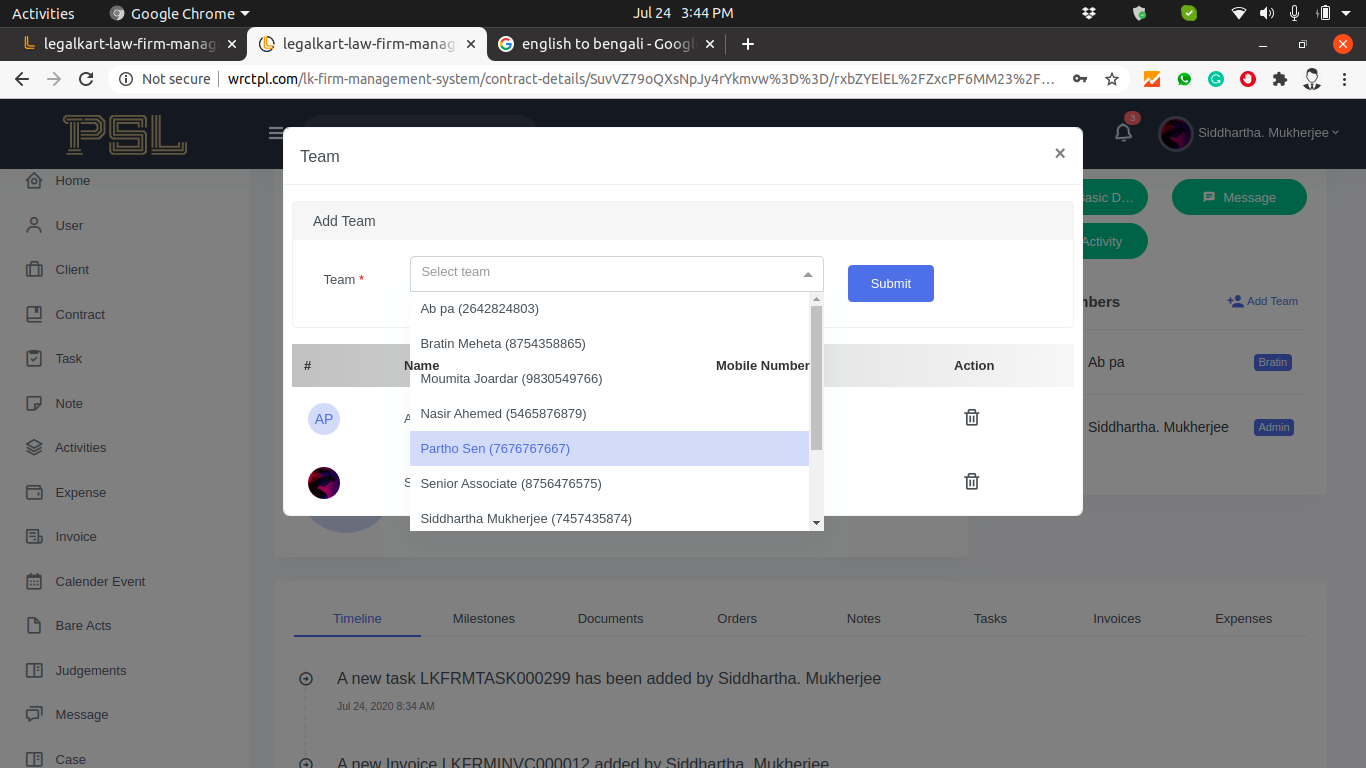Open the notifications bell

pos(1123,133)
